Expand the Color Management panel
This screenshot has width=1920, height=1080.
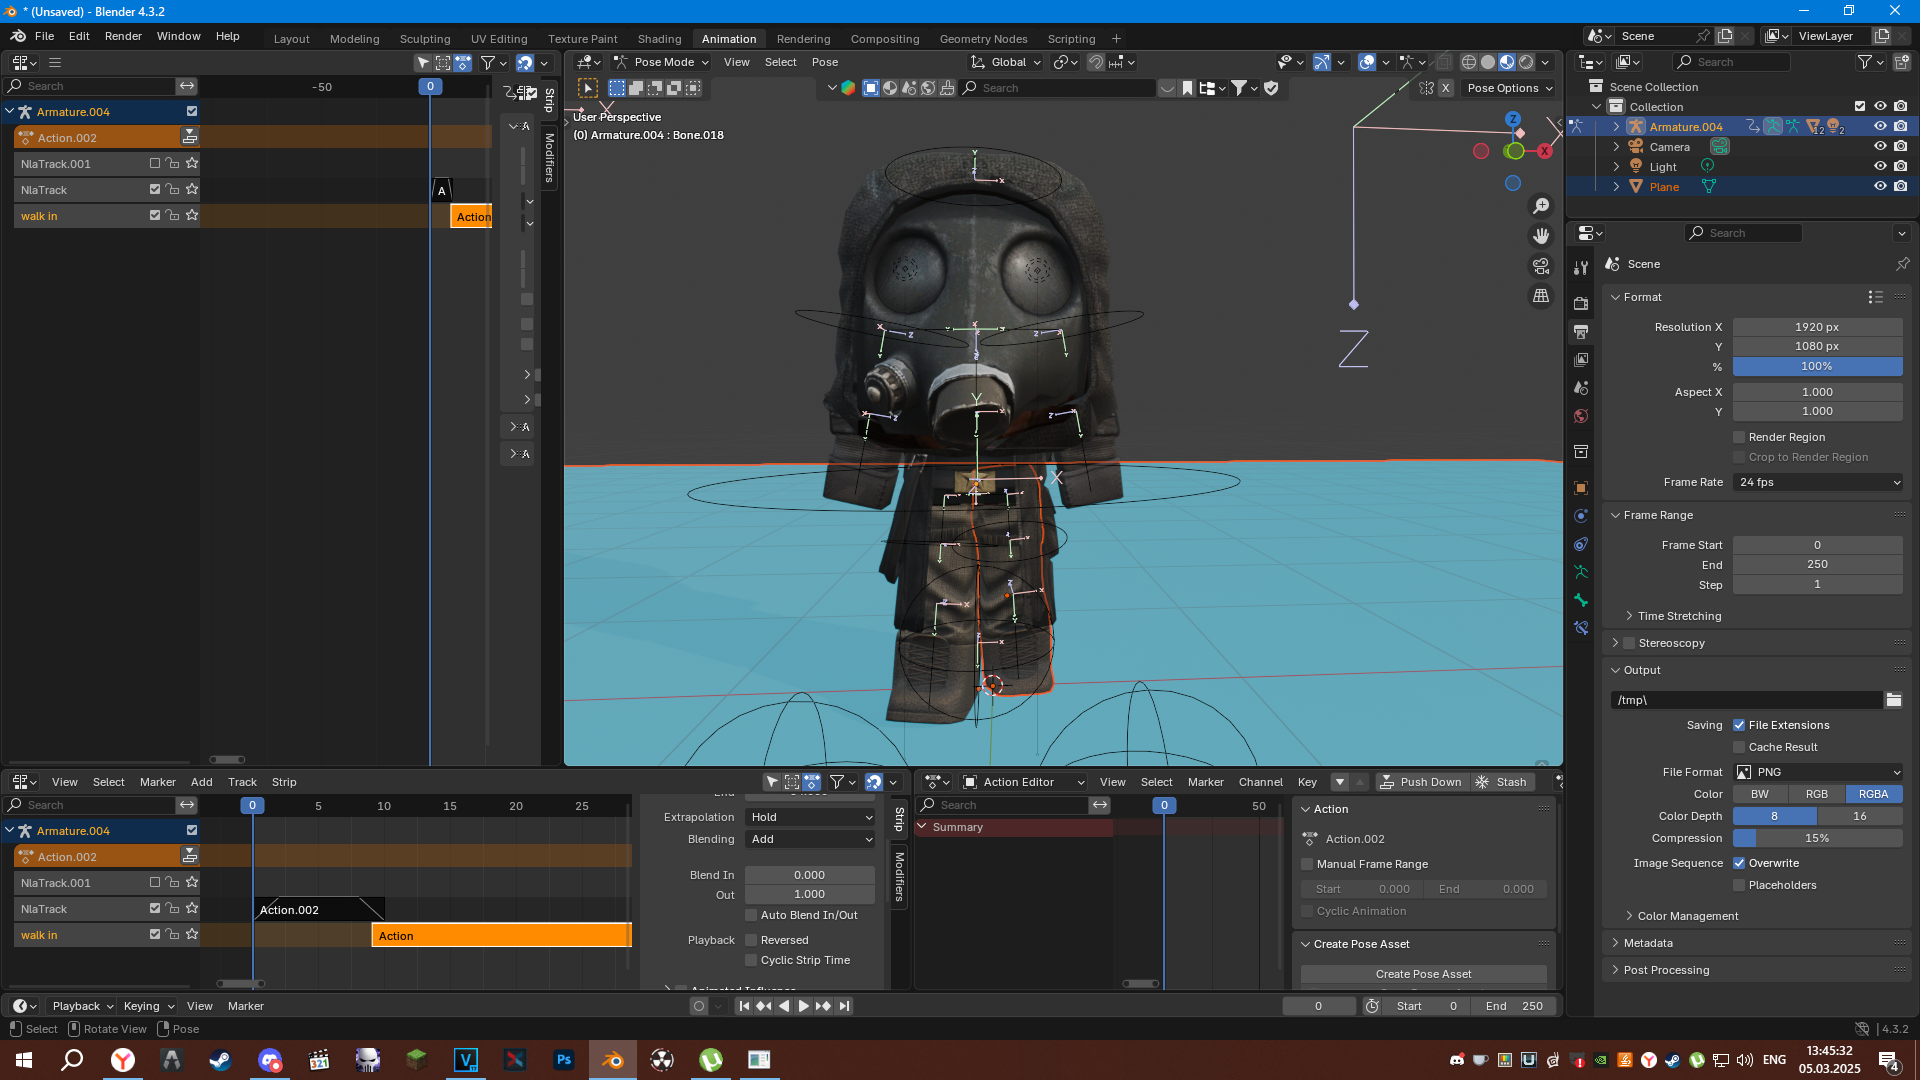[1688, 916]
